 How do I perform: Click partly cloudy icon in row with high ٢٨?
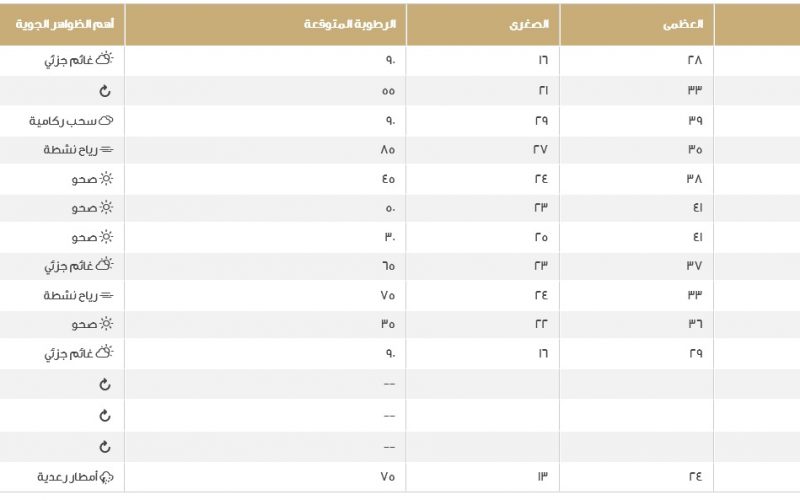point(105,58)
